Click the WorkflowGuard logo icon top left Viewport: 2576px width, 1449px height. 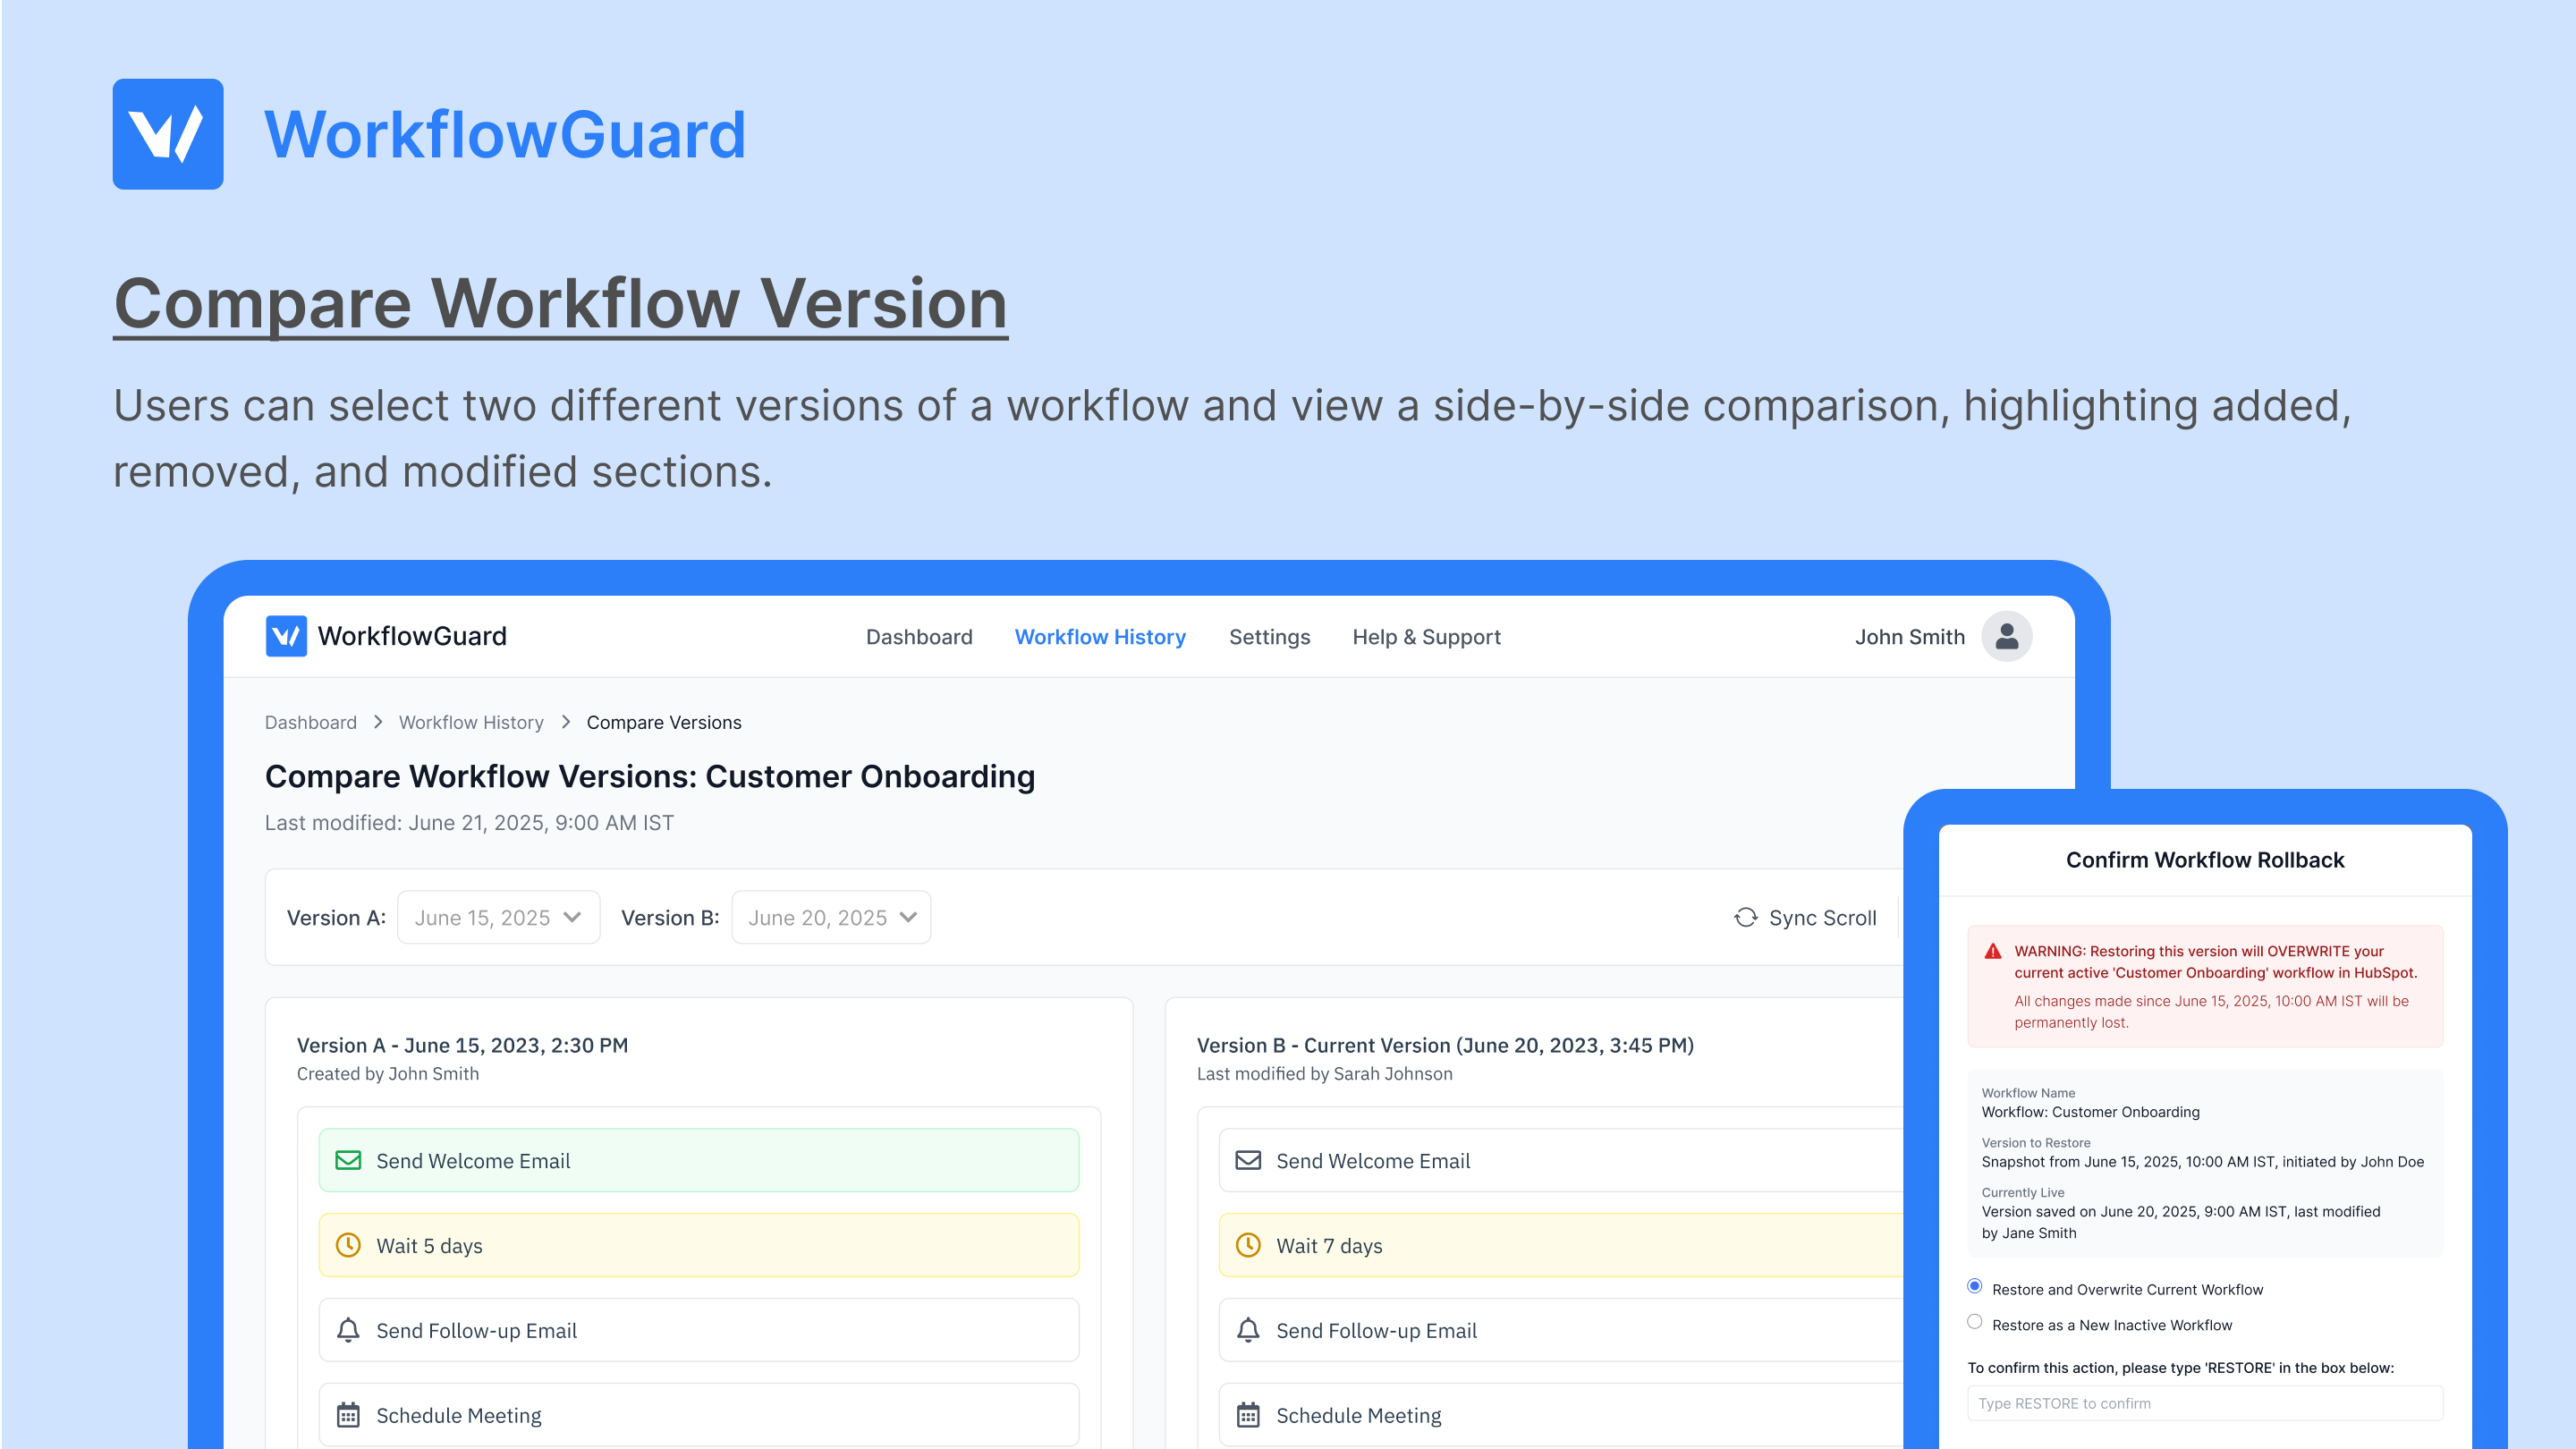[x=167, y=133]
